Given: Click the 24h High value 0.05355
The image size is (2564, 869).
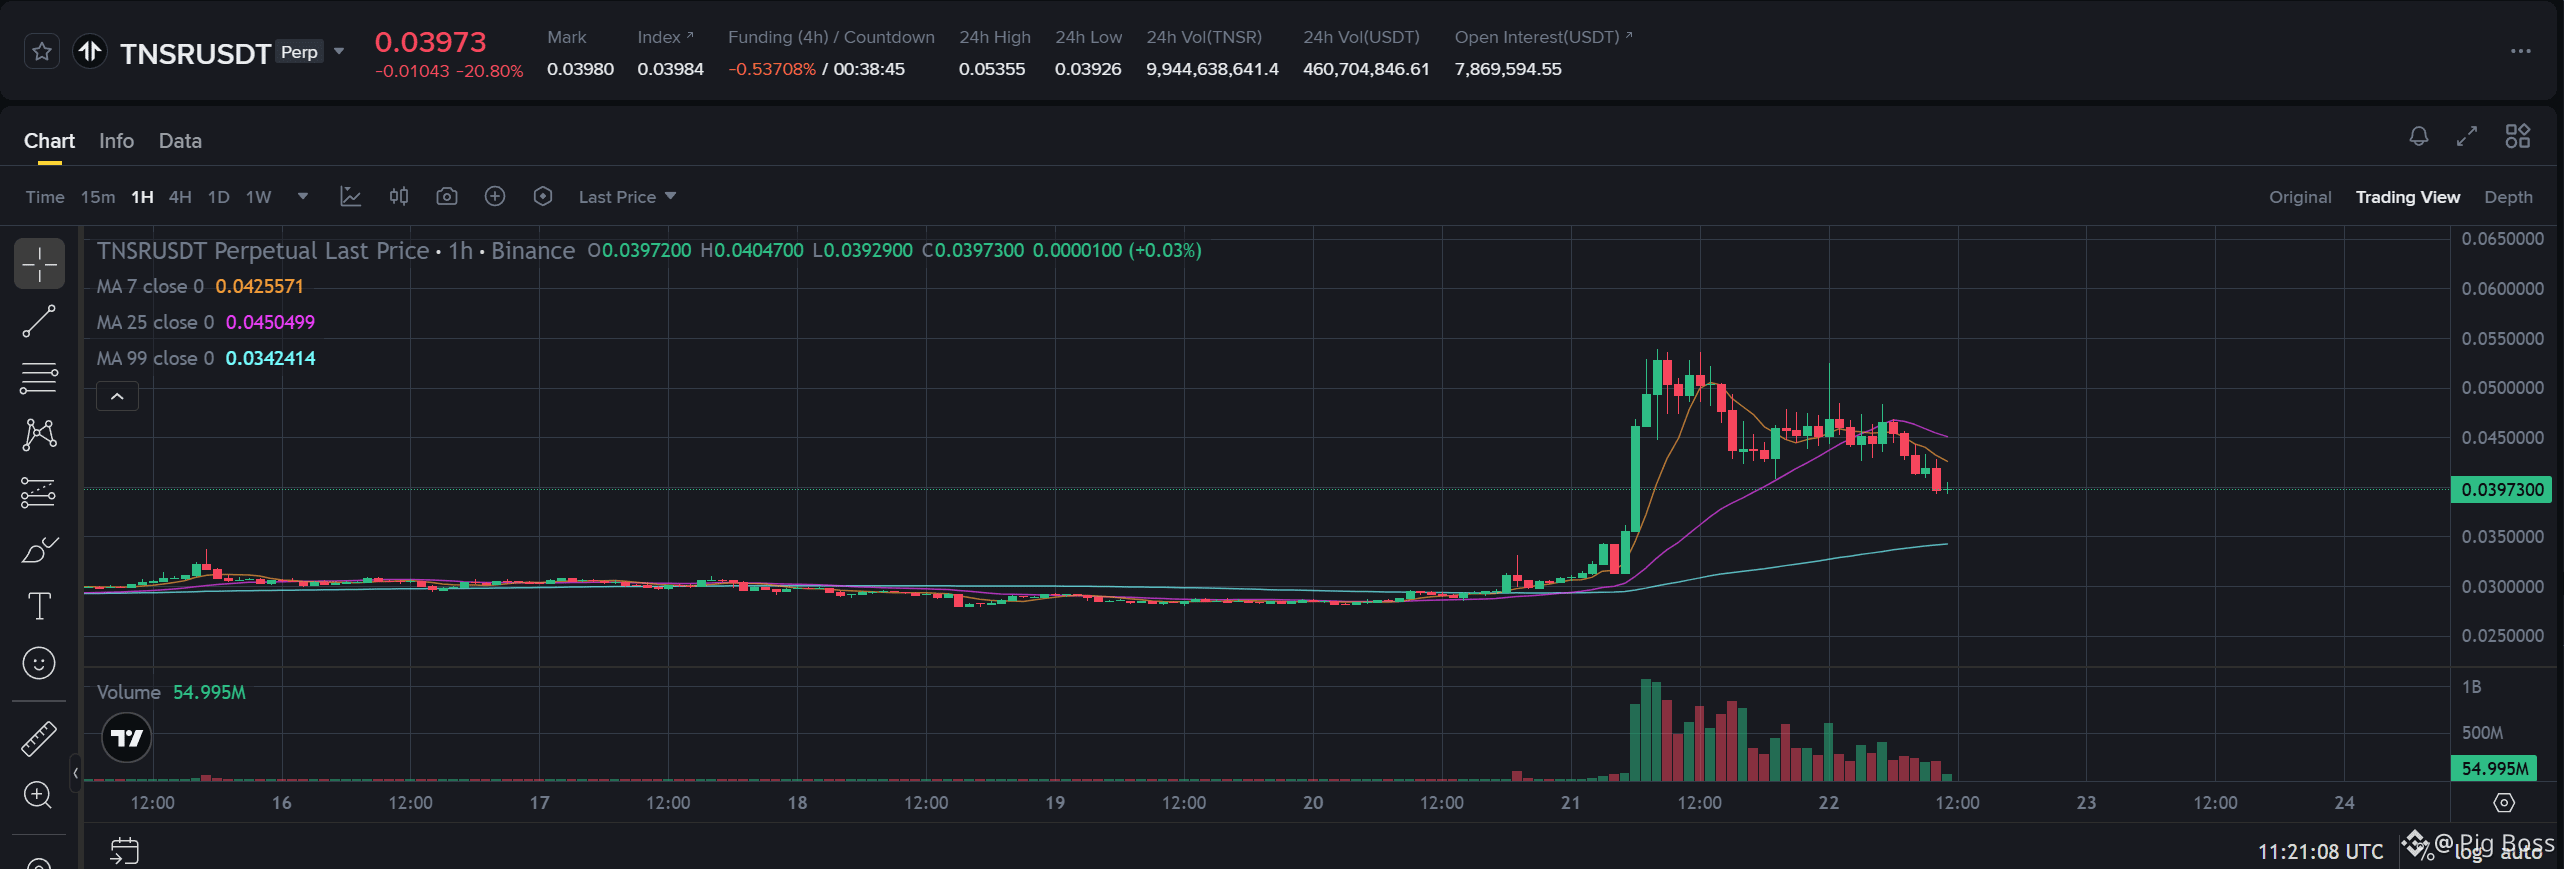Looking at the screenshot, I should click(x=992, y=69).
